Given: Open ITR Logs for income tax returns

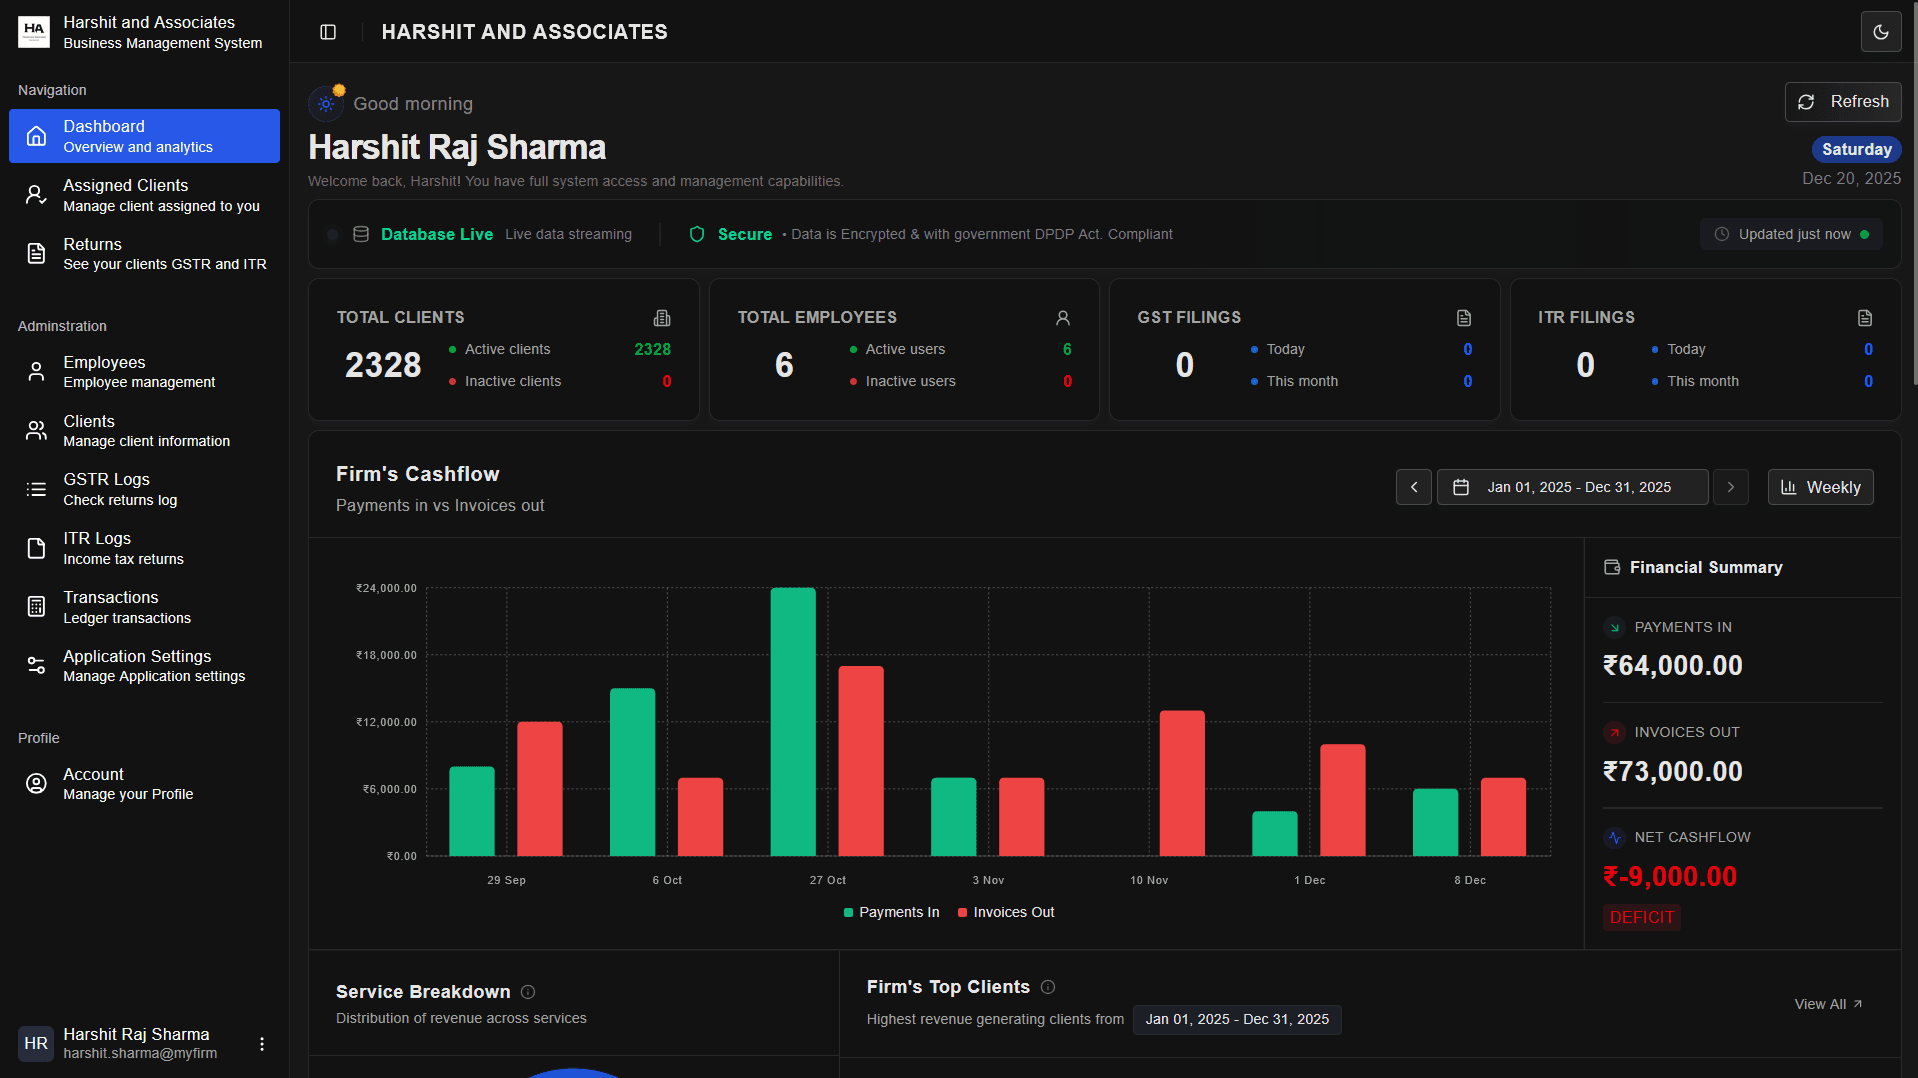Looking at the screenshot, I should (x=144, y=547).
